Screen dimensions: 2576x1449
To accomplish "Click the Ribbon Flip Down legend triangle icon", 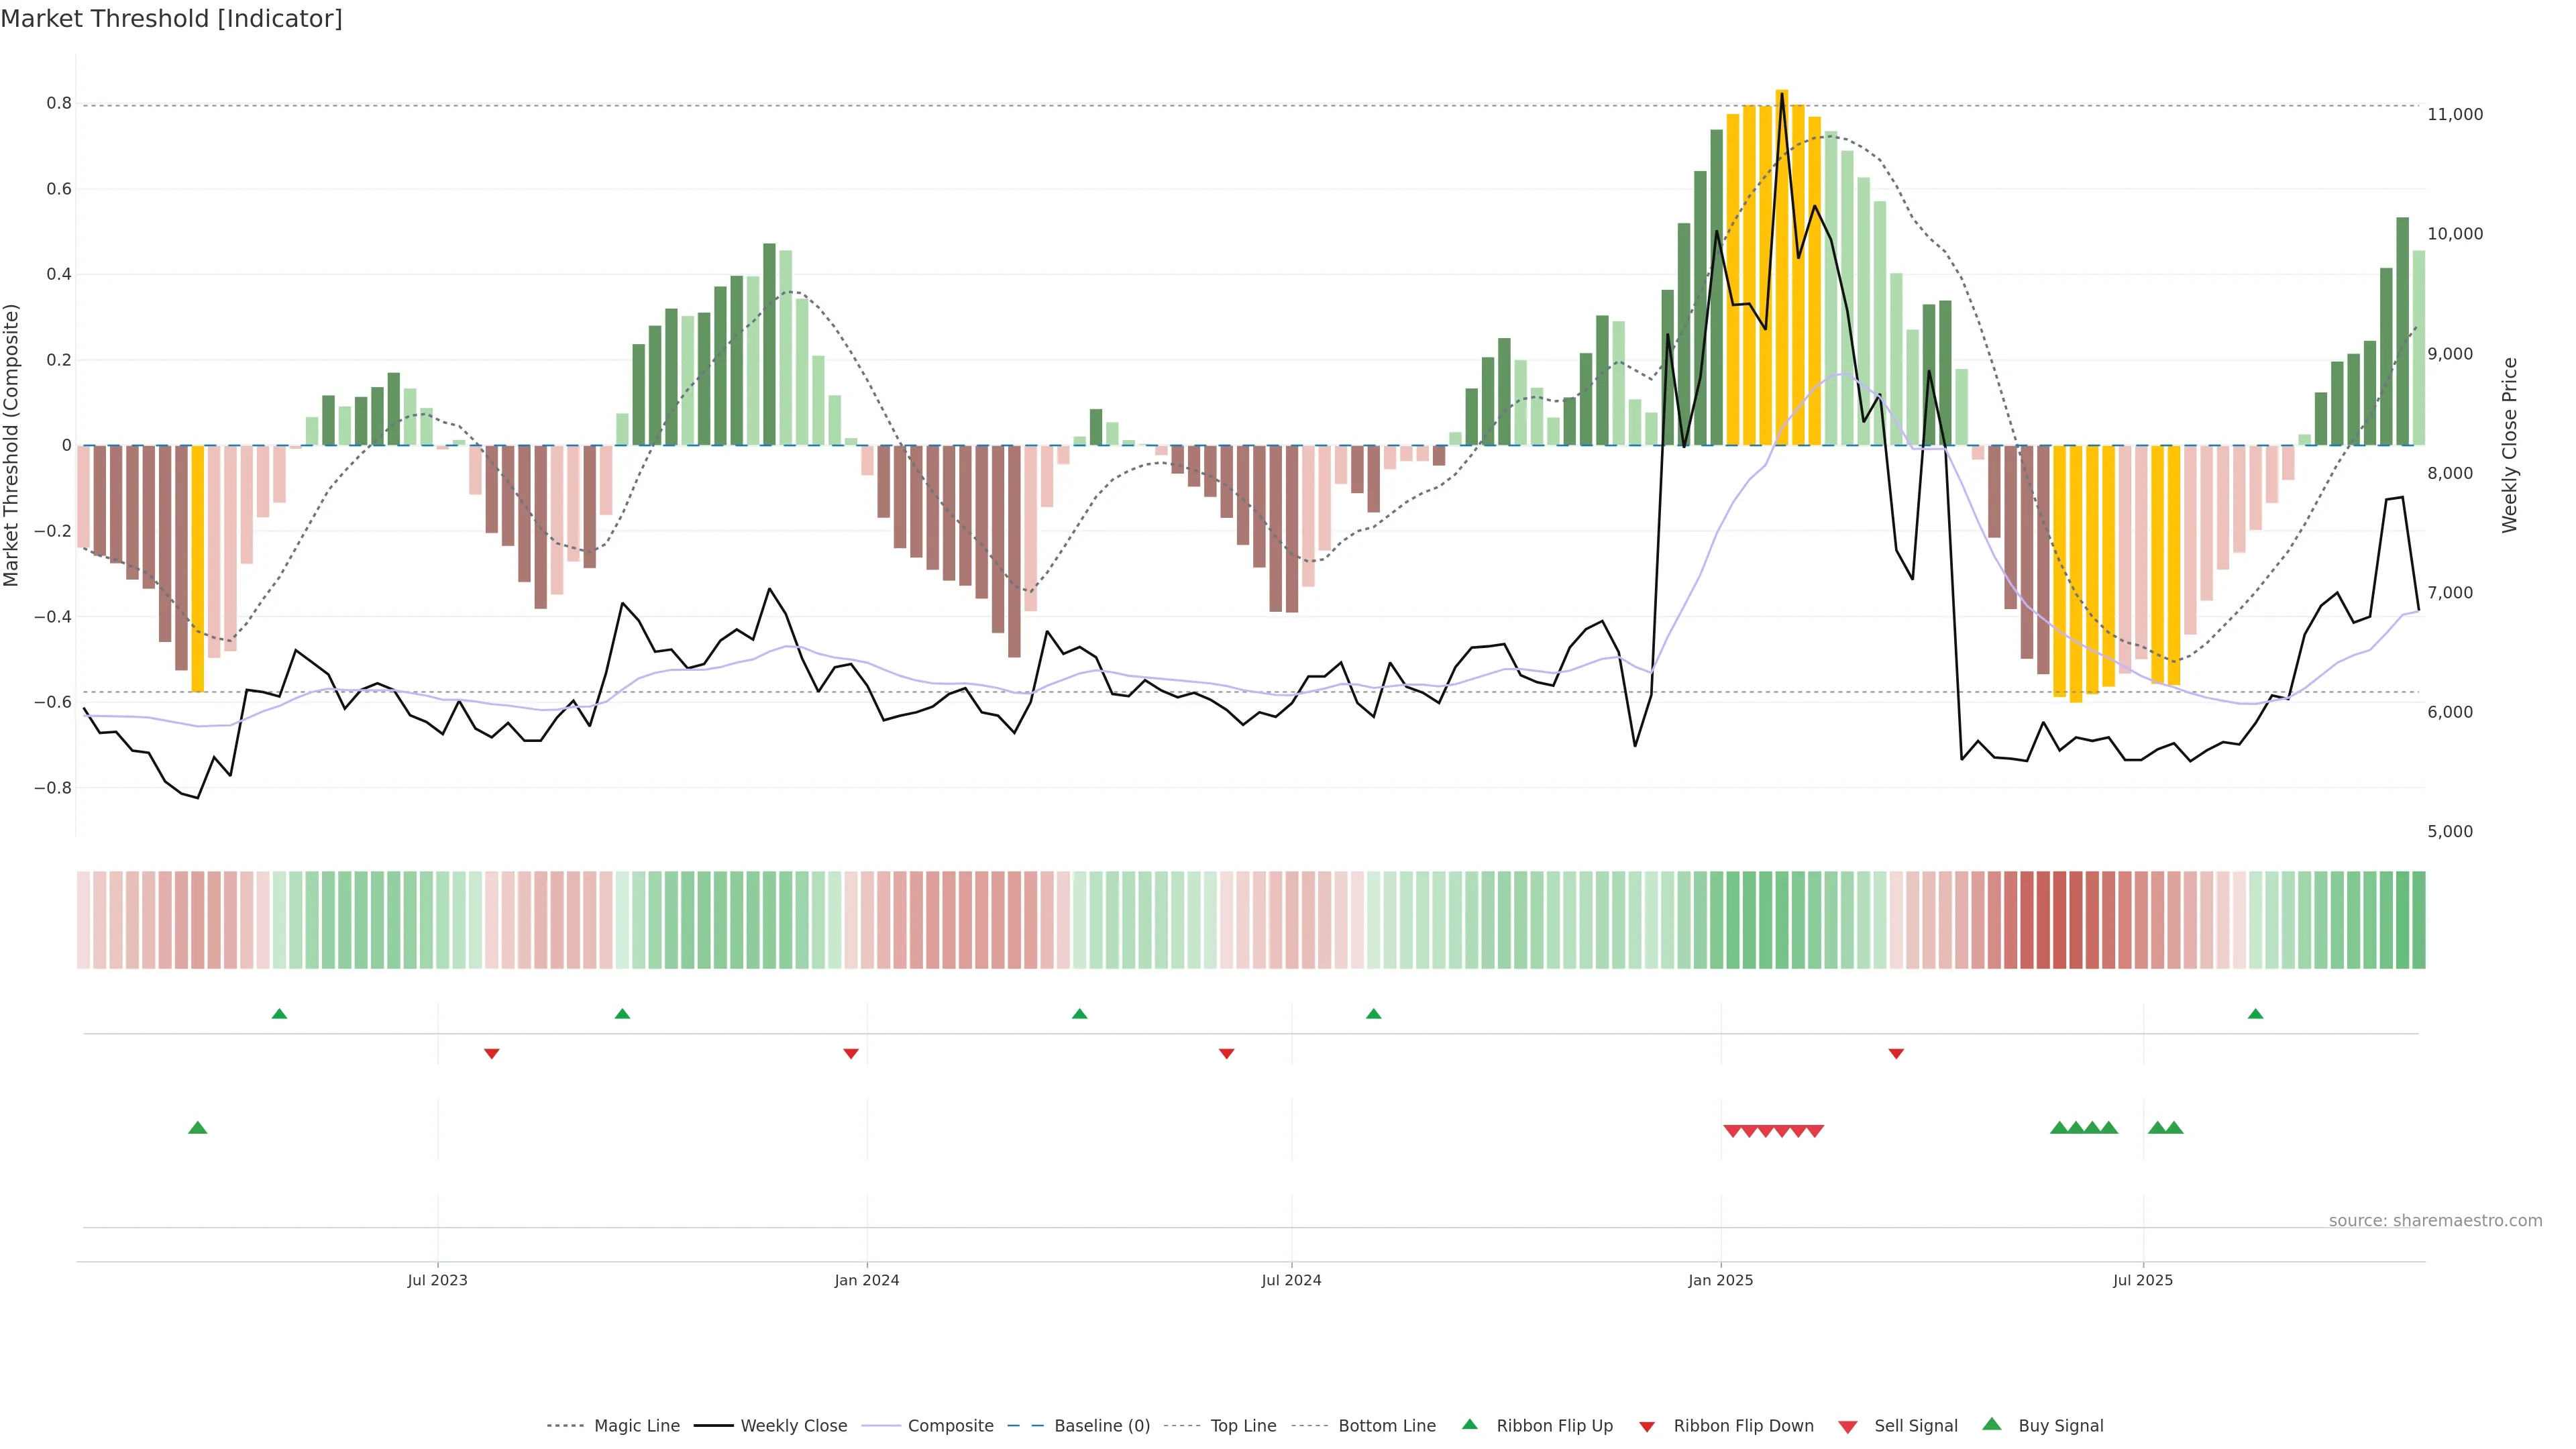I will [1647, 1427].
